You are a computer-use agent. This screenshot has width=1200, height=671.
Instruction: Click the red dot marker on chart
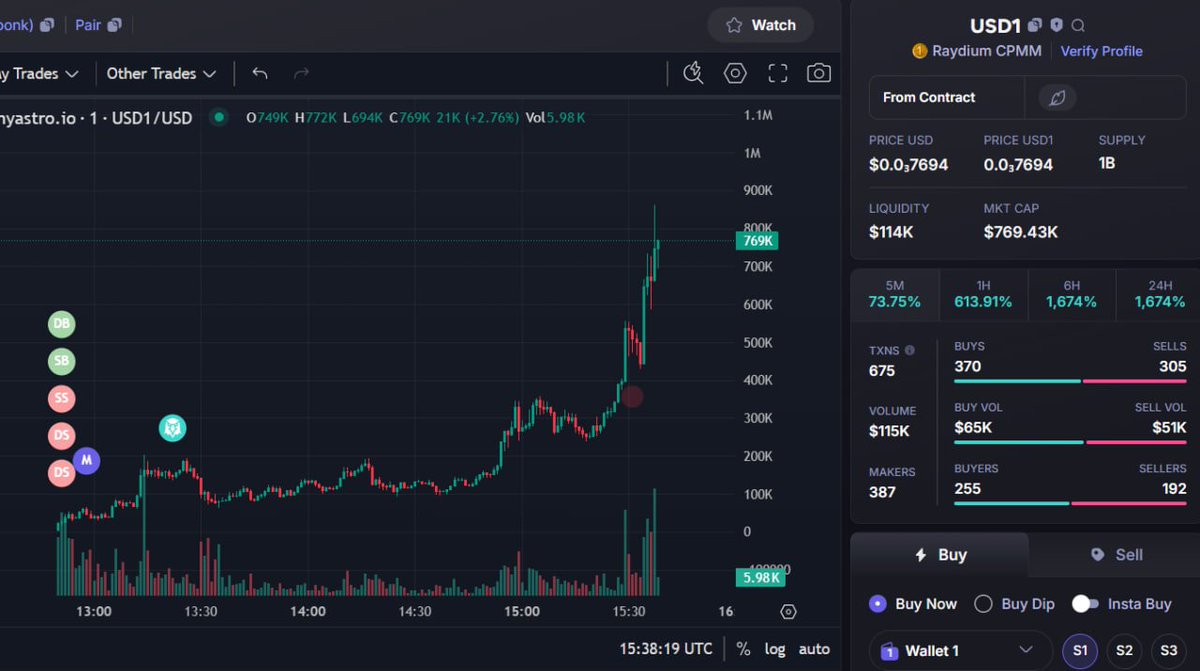pos(632,396)
